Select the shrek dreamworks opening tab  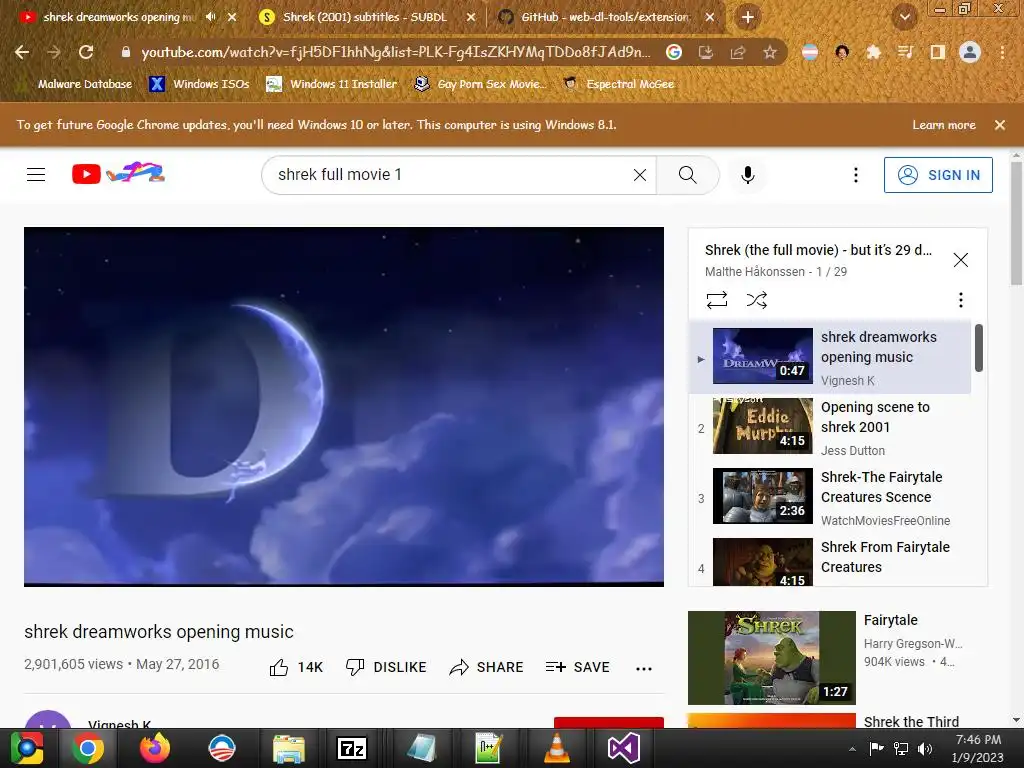(118, 17)
